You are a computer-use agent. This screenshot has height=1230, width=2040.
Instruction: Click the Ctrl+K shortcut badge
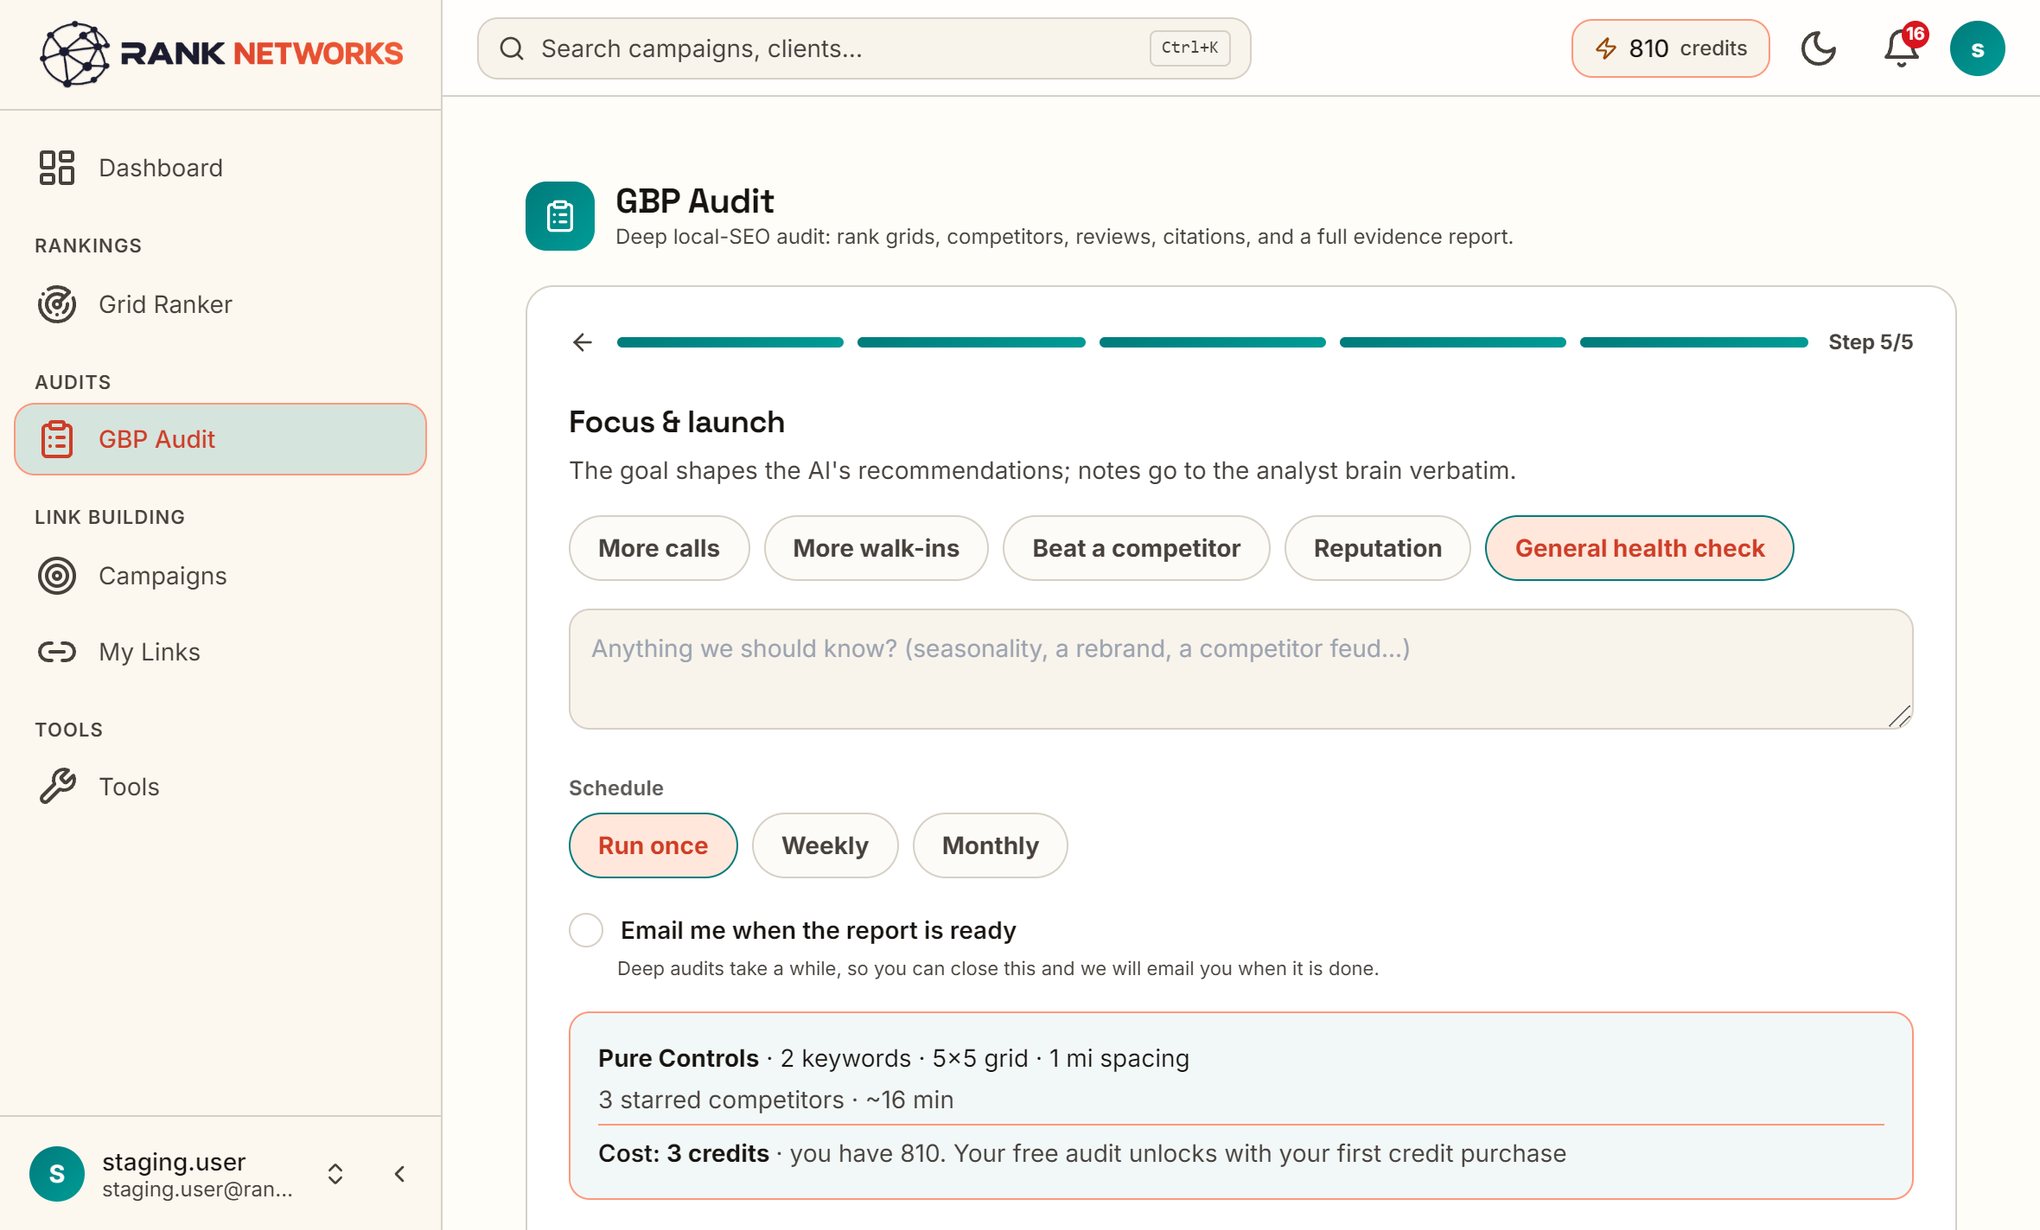pyautogui.click(x=1190, y=48)
